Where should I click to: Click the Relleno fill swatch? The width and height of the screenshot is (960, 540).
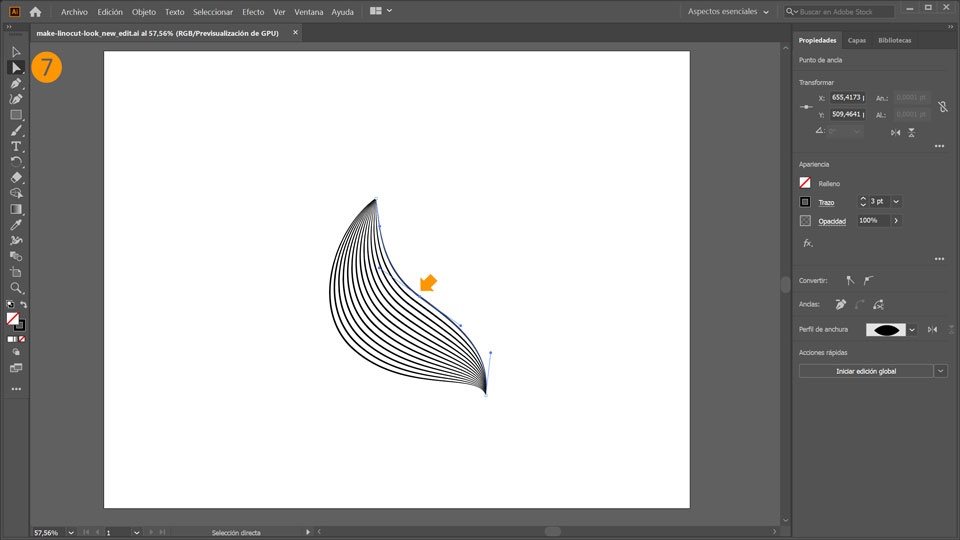(x=805, y=183)
